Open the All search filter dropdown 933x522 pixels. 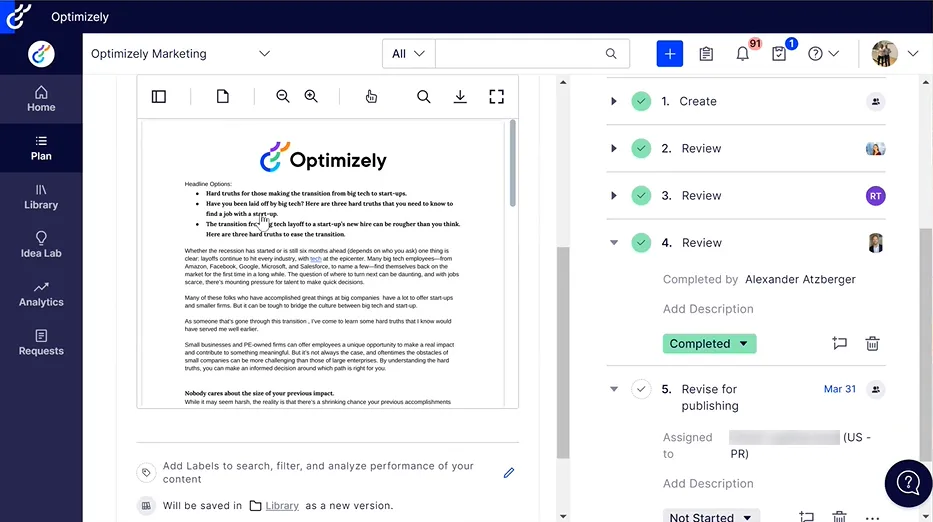pyautogui.click(x=408, y=54)
